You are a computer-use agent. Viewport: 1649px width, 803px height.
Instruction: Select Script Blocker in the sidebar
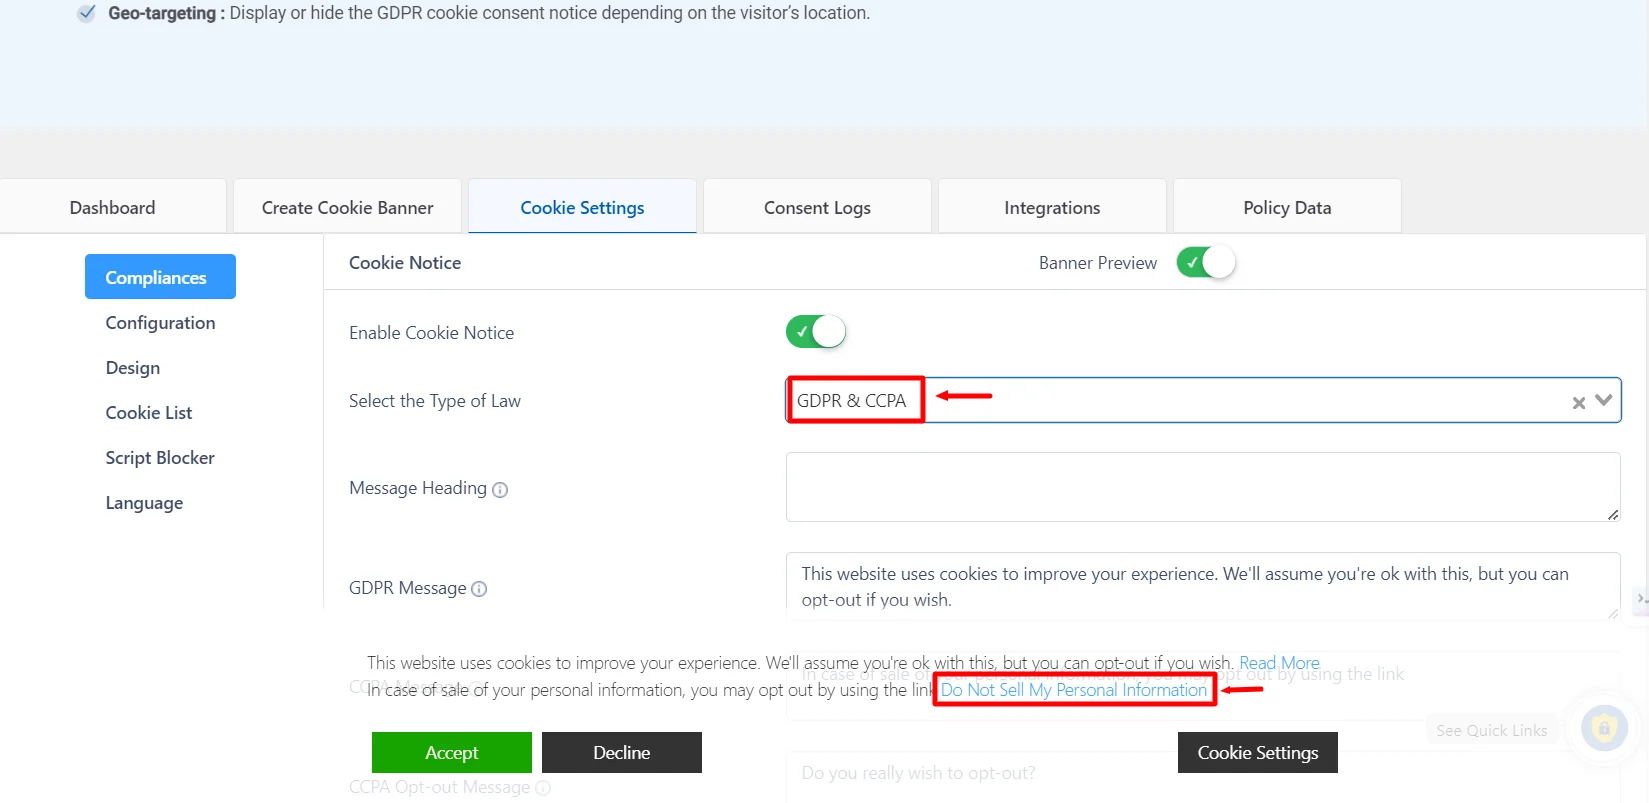pos(160,458)
